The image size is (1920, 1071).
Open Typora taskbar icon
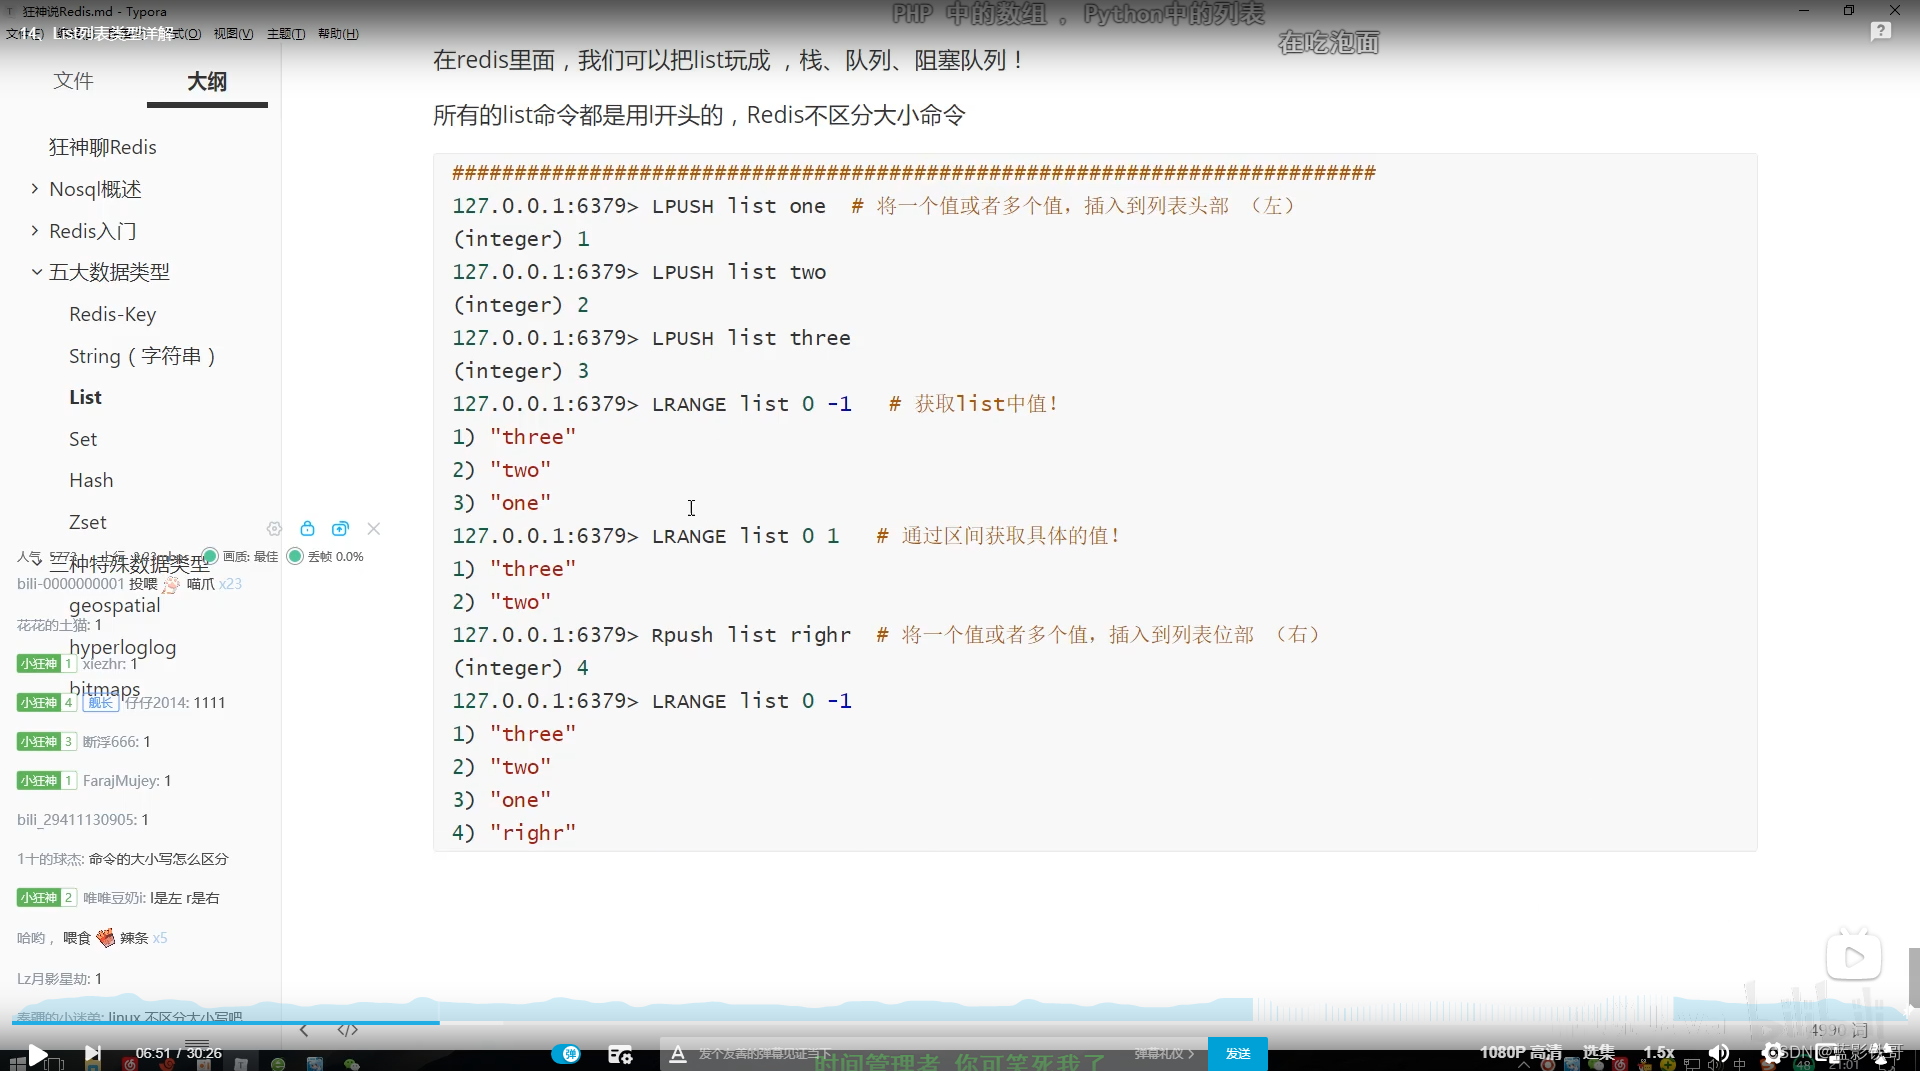tap(240, 1064)
